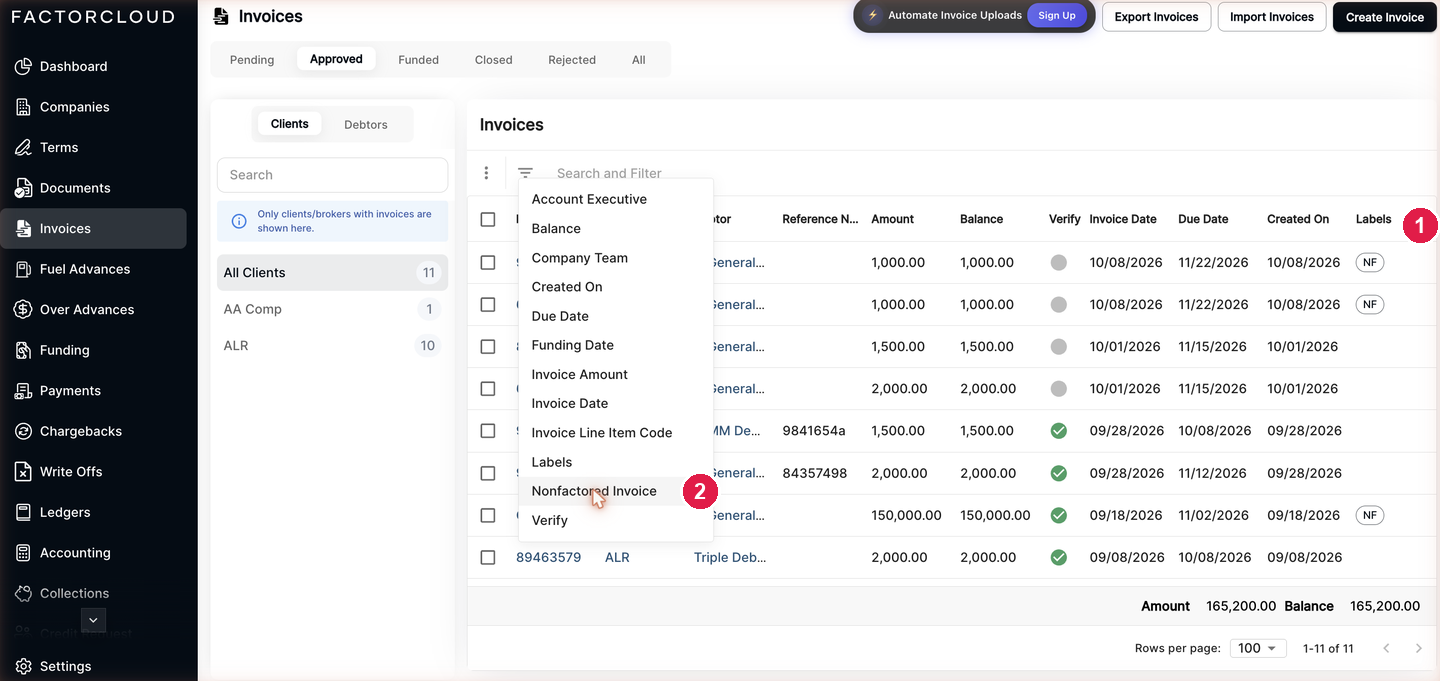The width and height of the screenshot is (1440, 681).
Task: Click Export Invoices button
Action: (1156, 17)
